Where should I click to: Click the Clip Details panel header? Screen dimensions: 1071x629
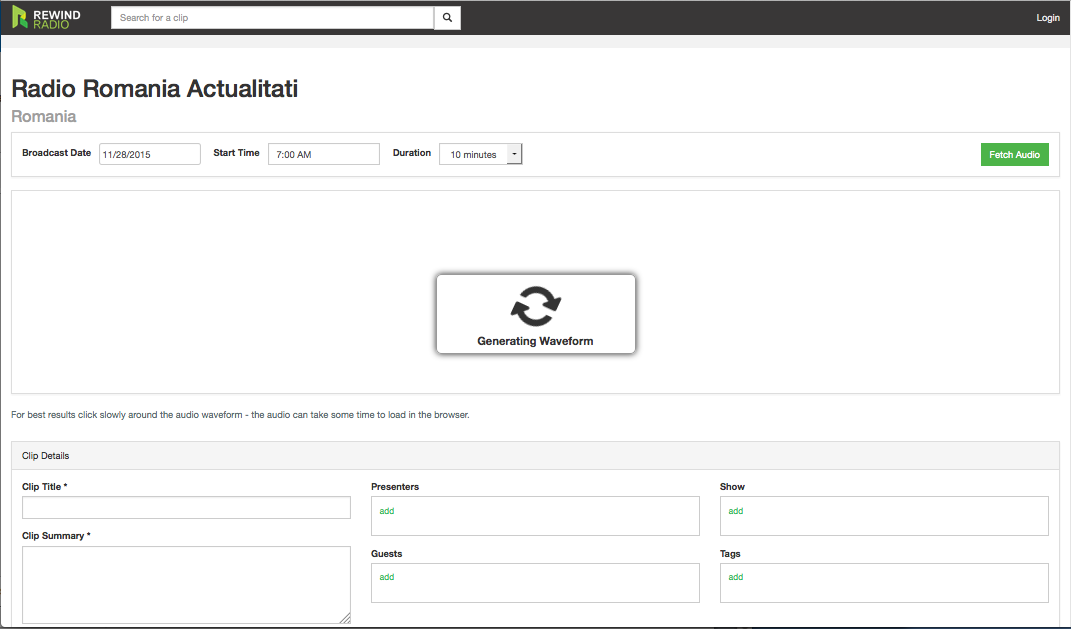click(536, 456)
